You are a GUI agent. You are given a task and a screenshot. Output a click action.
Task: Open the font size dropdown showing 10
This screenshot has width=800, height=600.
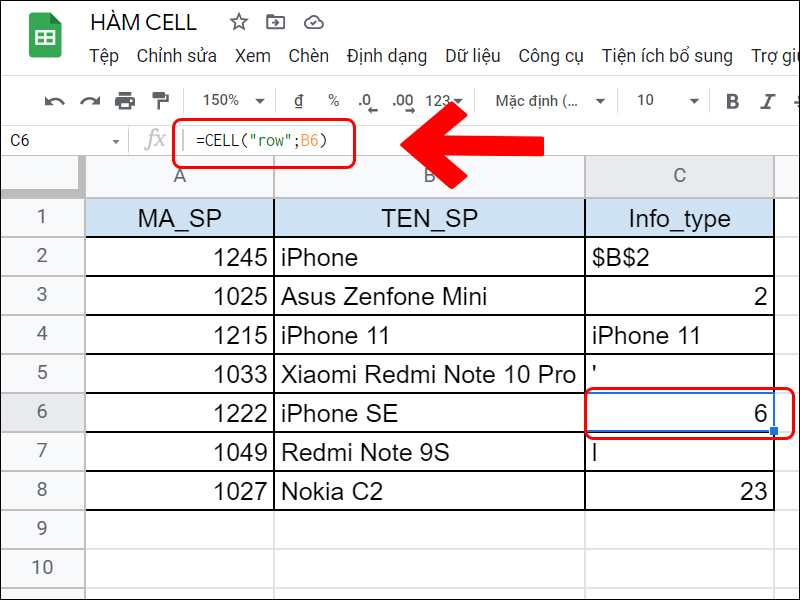tap(662, 100)
